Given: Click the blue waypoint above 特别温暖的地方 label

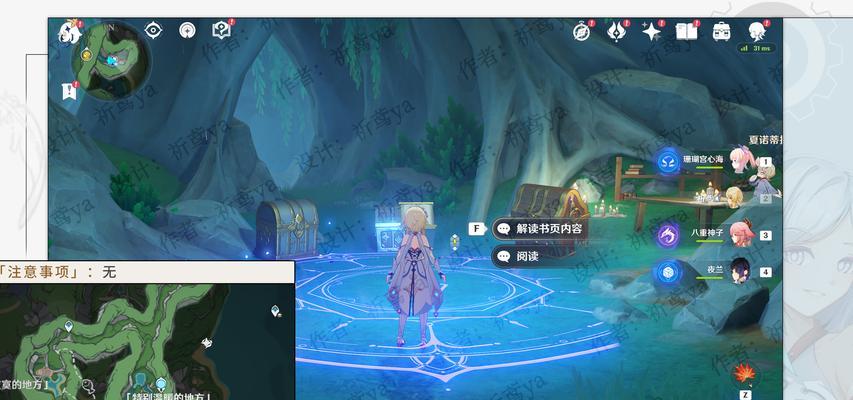Looking at the screenshot, I should pos(160,384).
